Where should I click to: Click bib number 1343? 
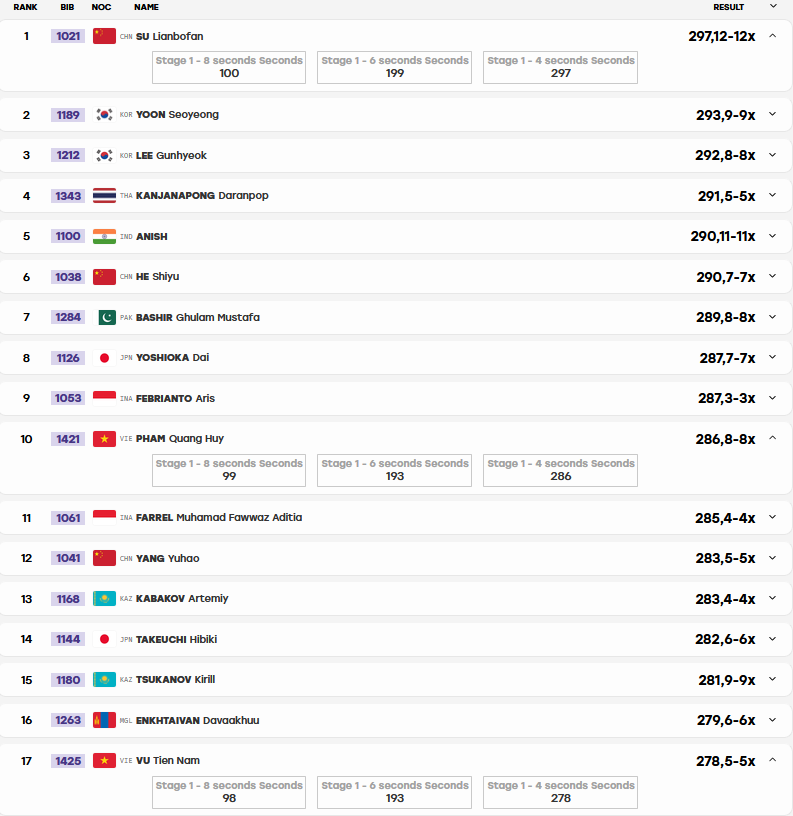pos(68,196)
